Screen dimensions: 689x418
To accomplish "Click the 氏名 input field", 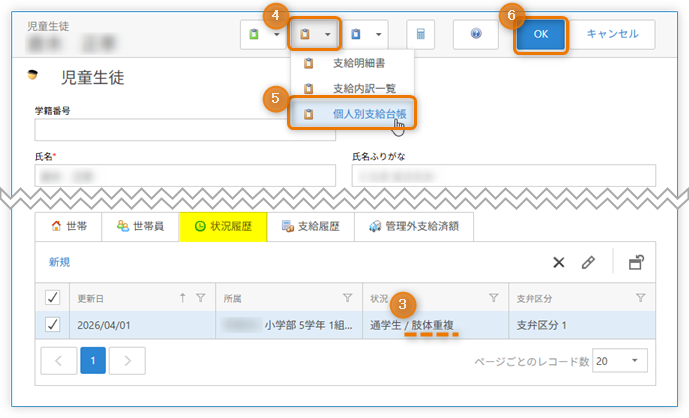I will coord(185,176).
